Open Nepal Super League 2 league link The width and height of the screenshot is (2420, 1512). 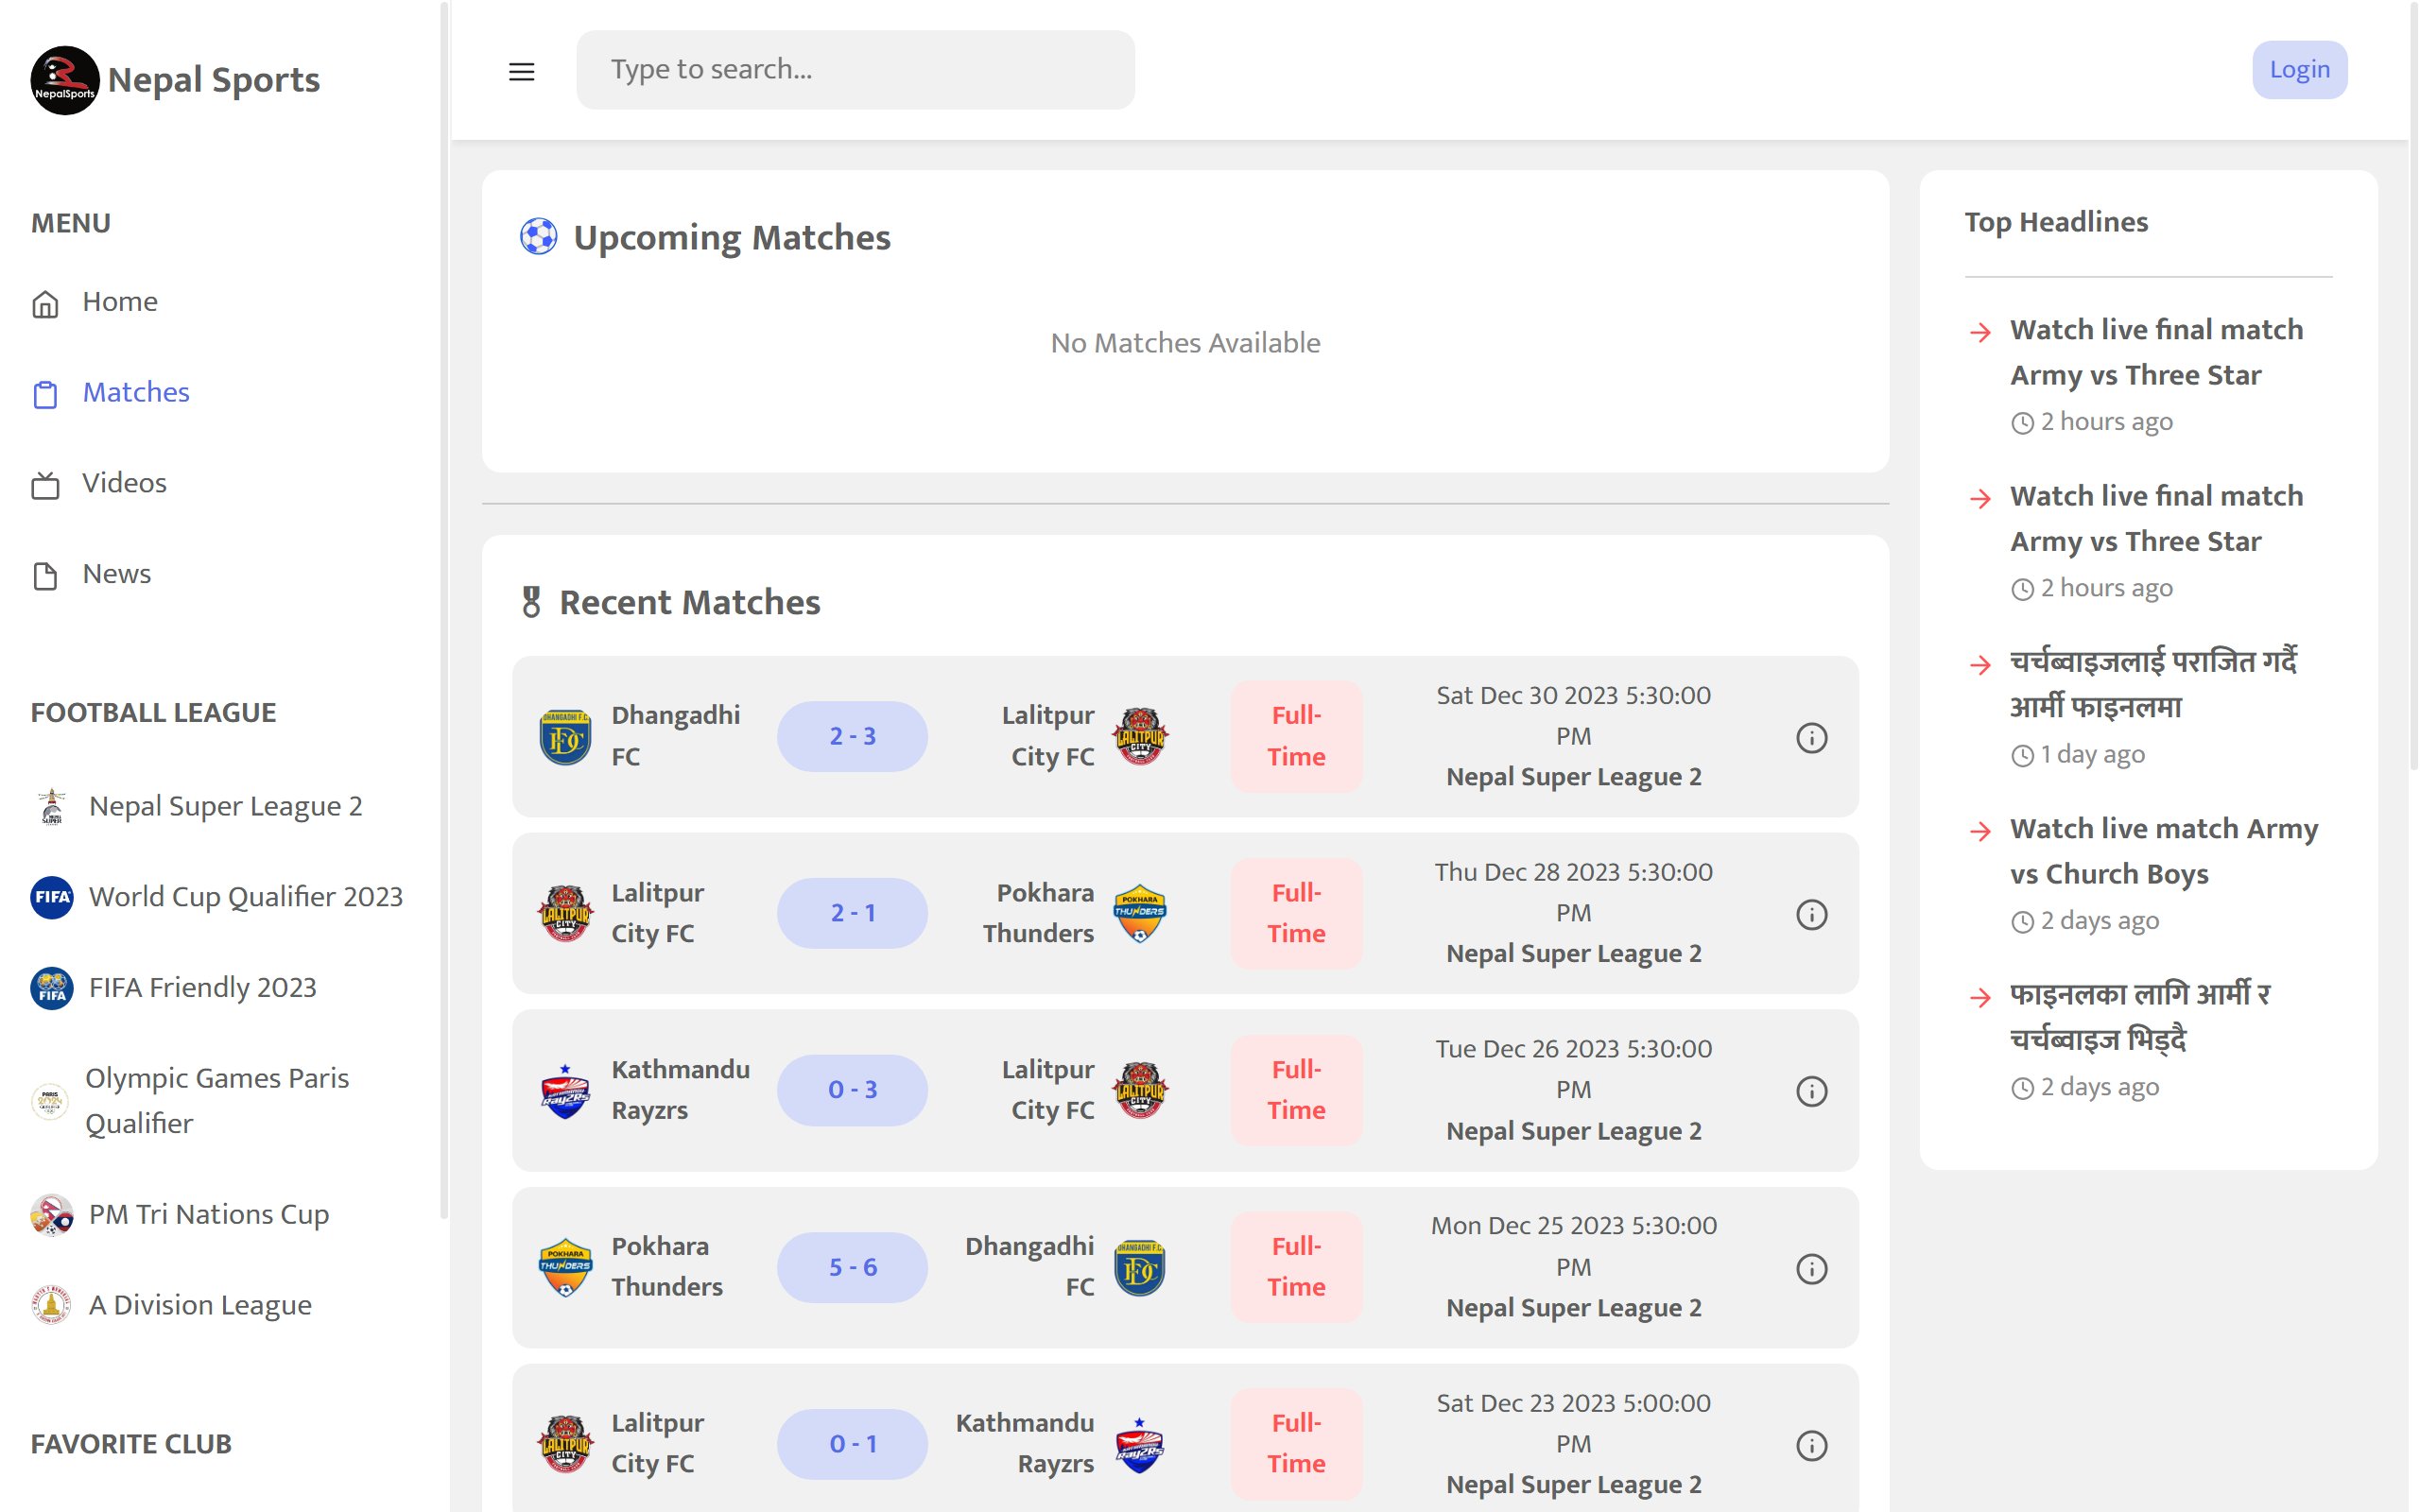pos(225,806)
